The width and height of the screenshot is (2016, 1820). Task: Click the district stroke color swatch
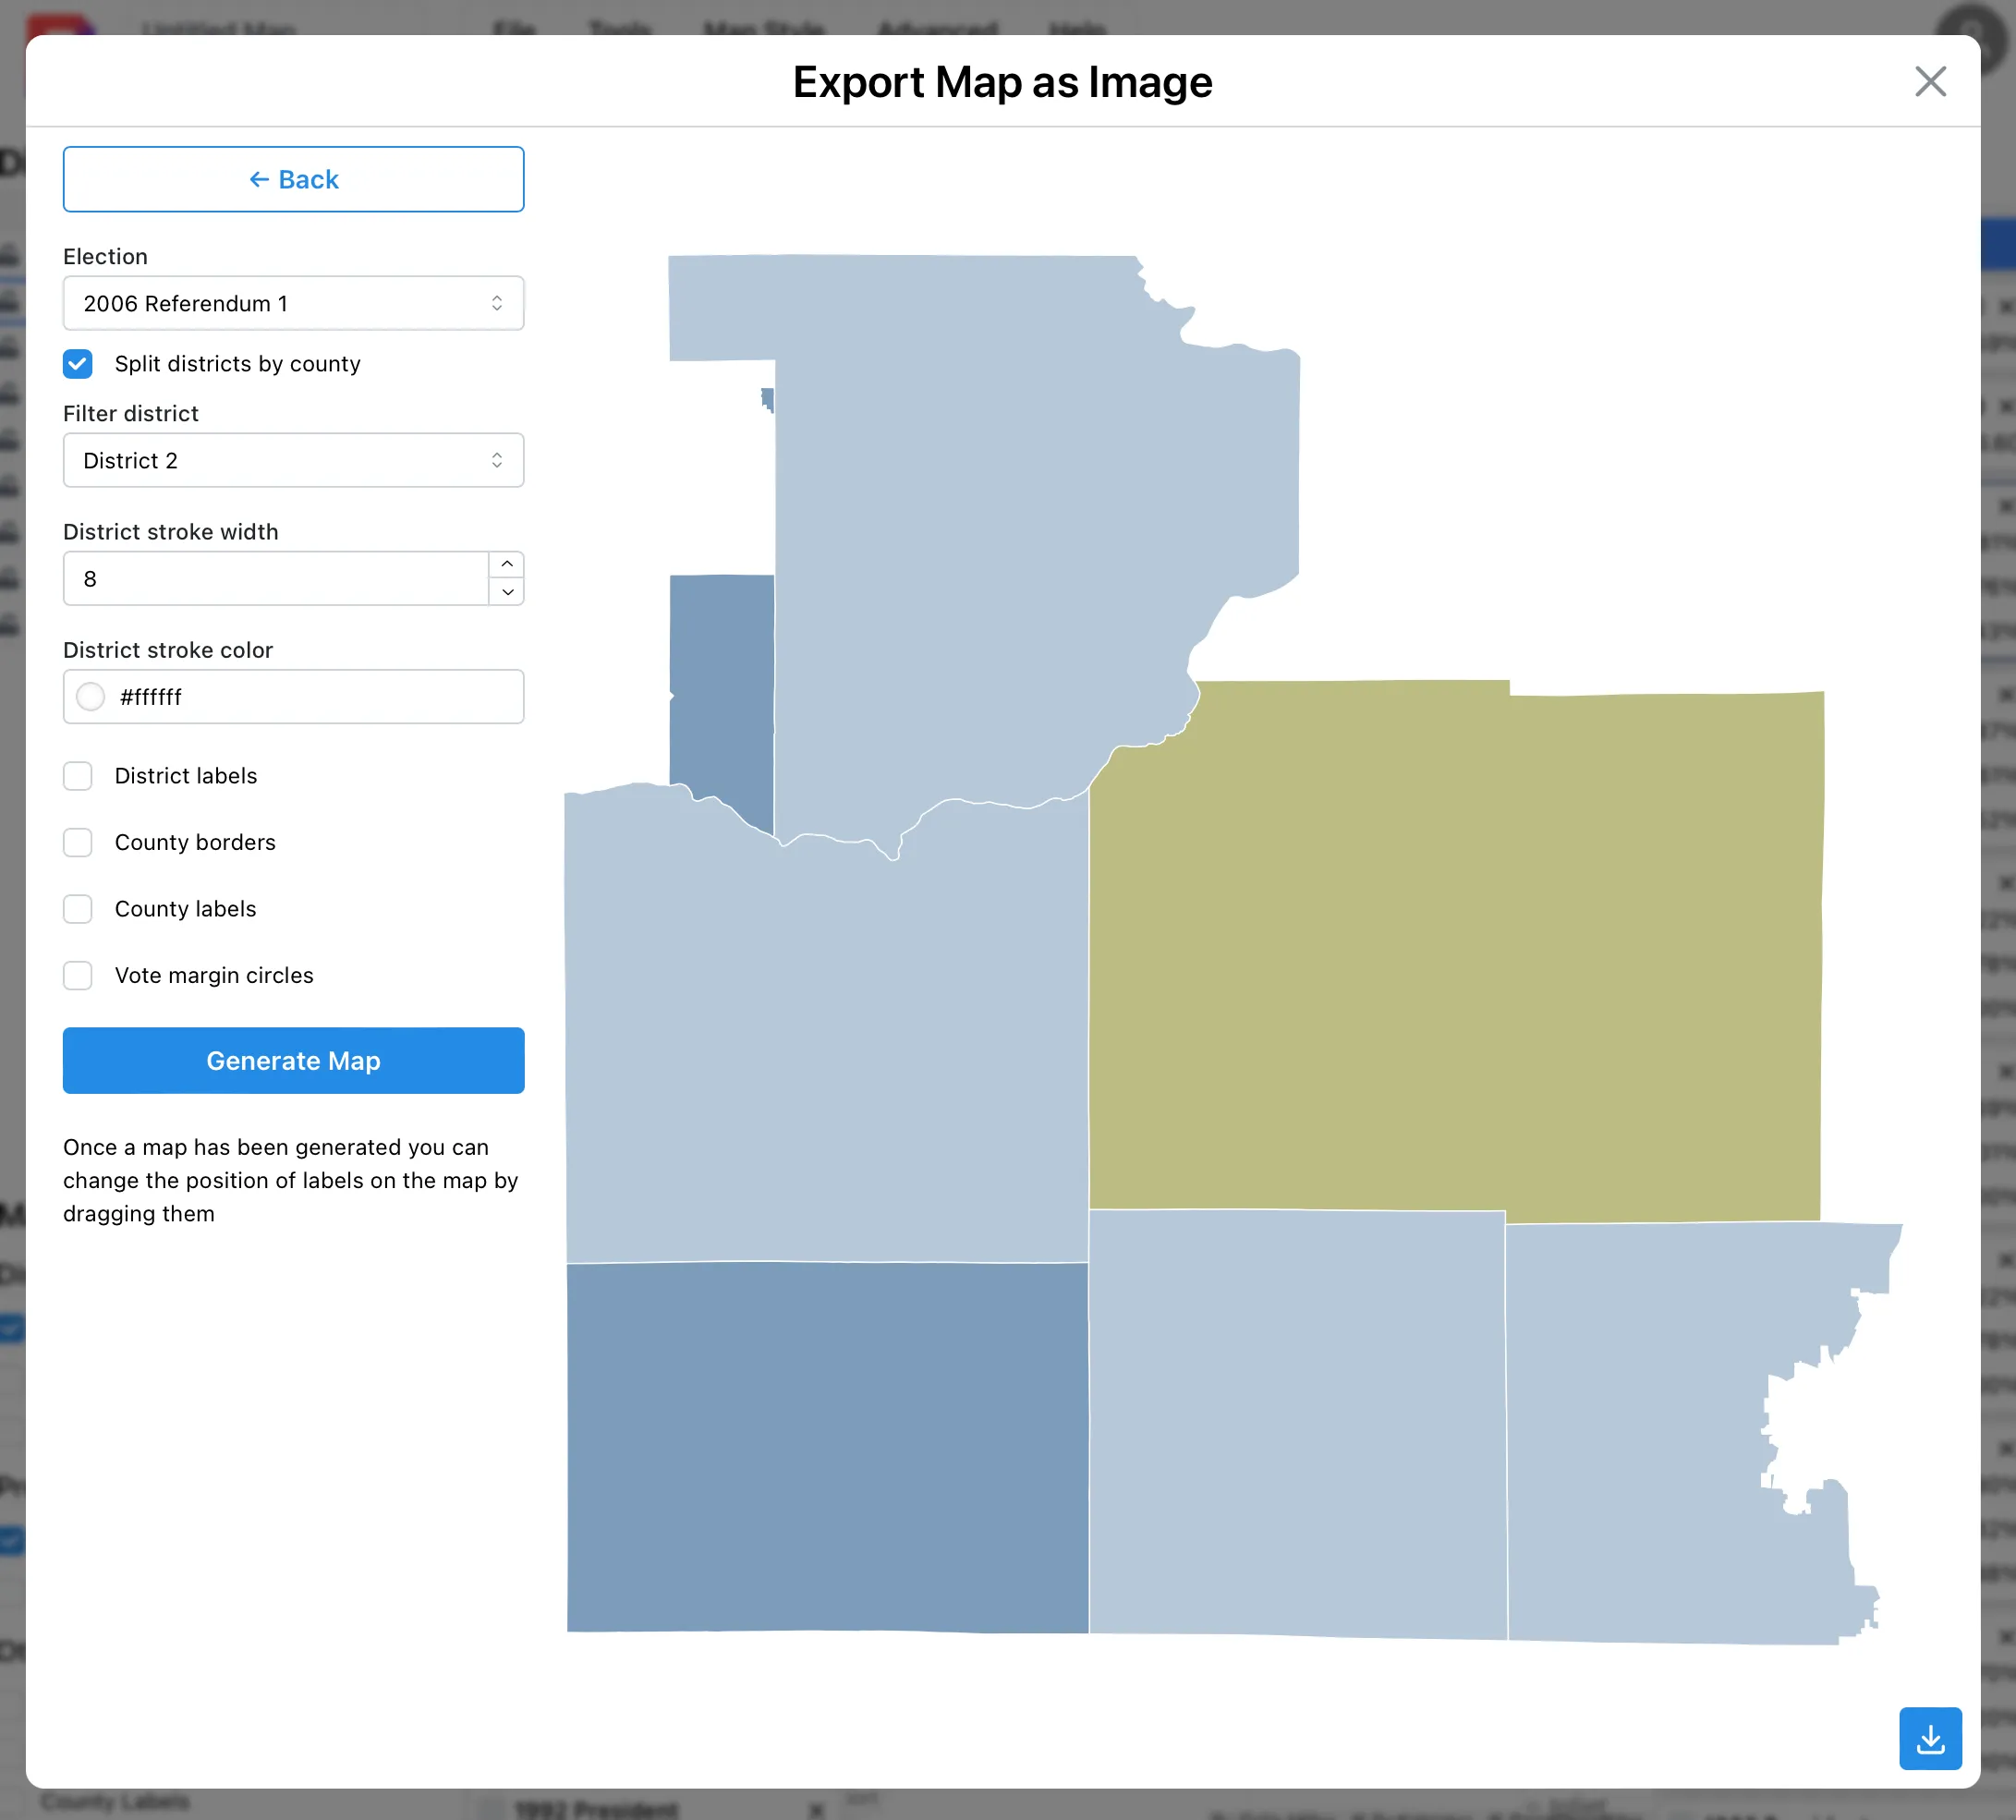pyautogui.click(x=90, y=697)
